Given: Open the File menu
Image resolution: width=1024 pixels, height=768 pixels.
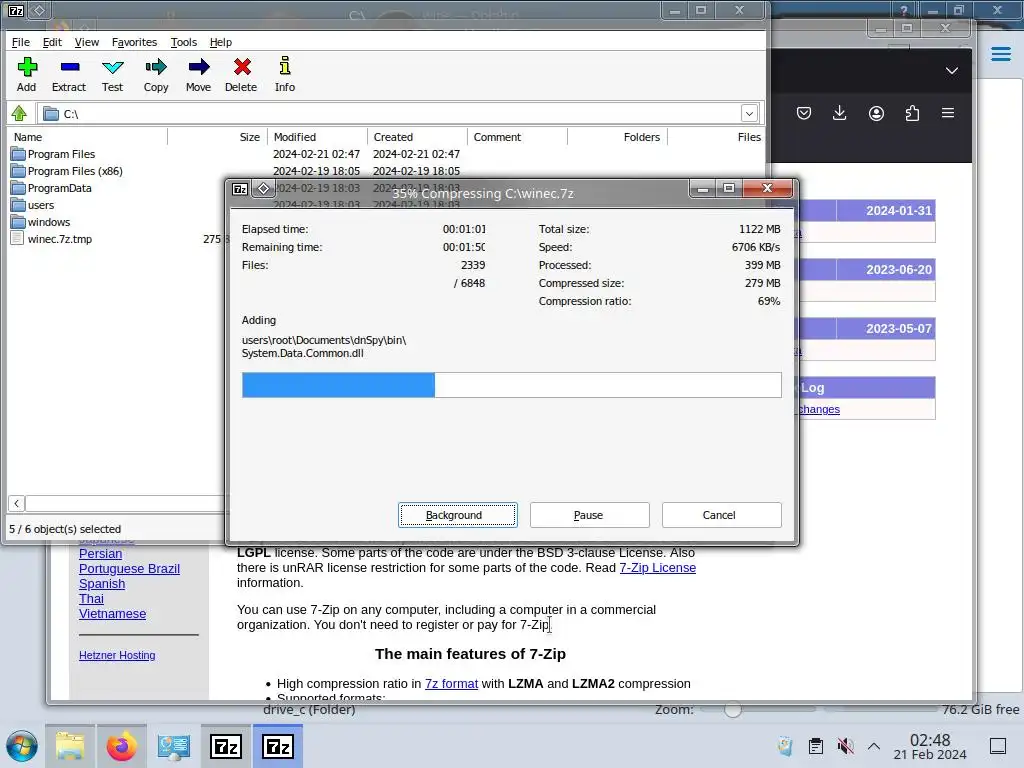Looking at the screenshot, I should [21, 42].
